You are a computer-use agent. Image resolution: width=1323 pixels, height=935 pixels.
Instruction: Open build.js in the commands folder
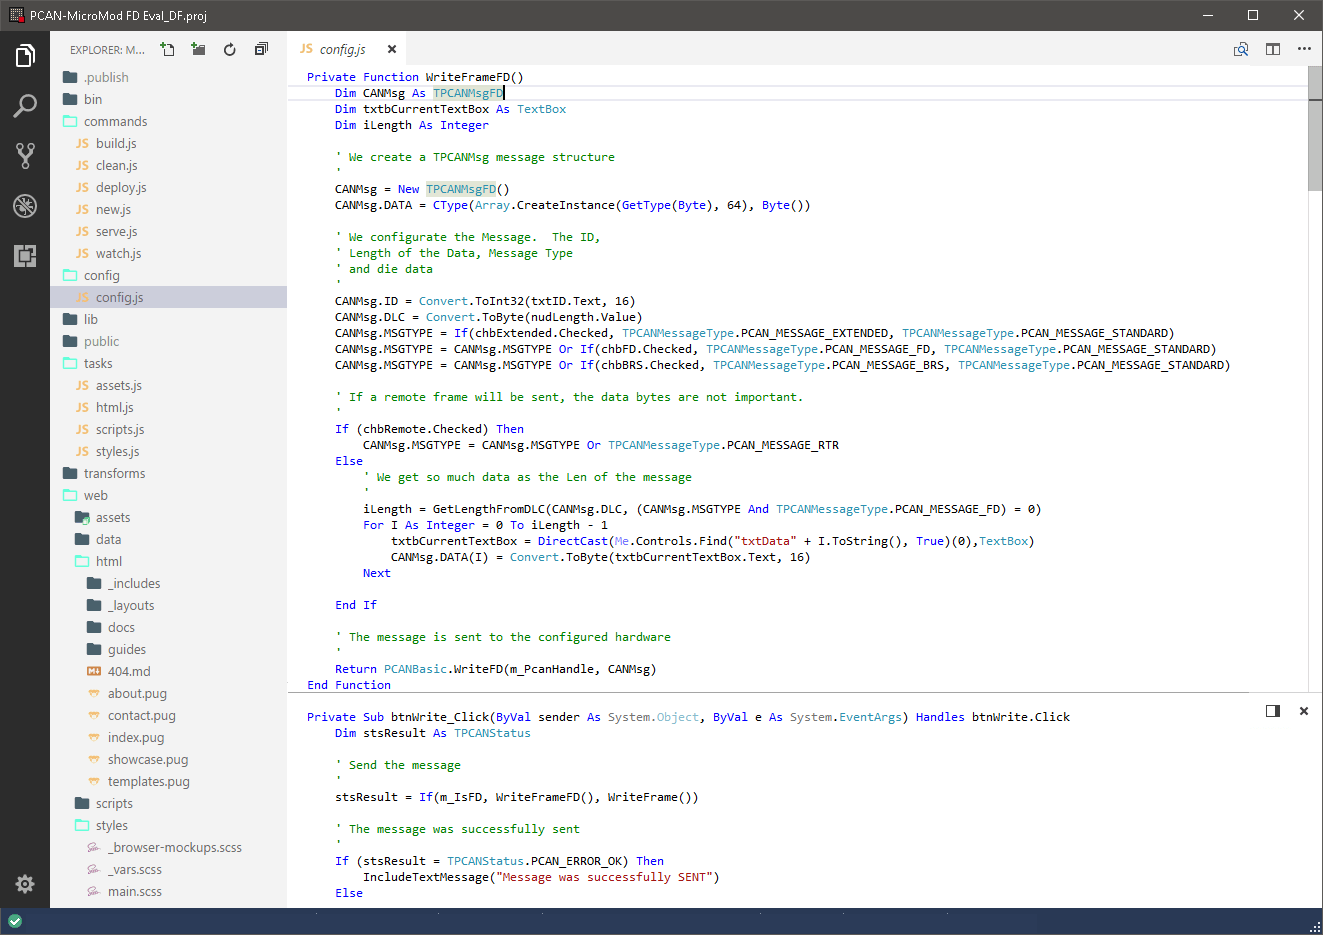point(168,143)
